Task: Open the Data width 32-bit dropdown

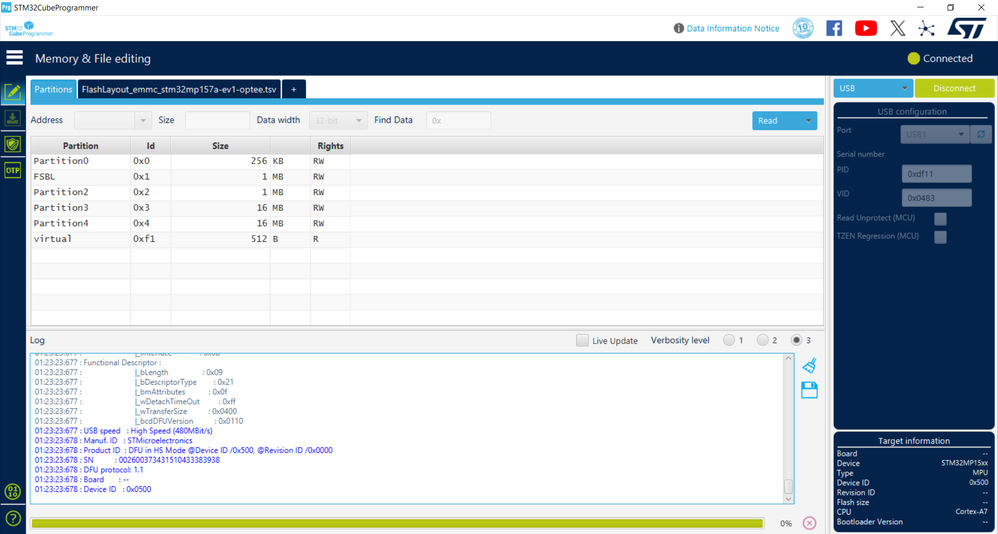Action: 338,120
